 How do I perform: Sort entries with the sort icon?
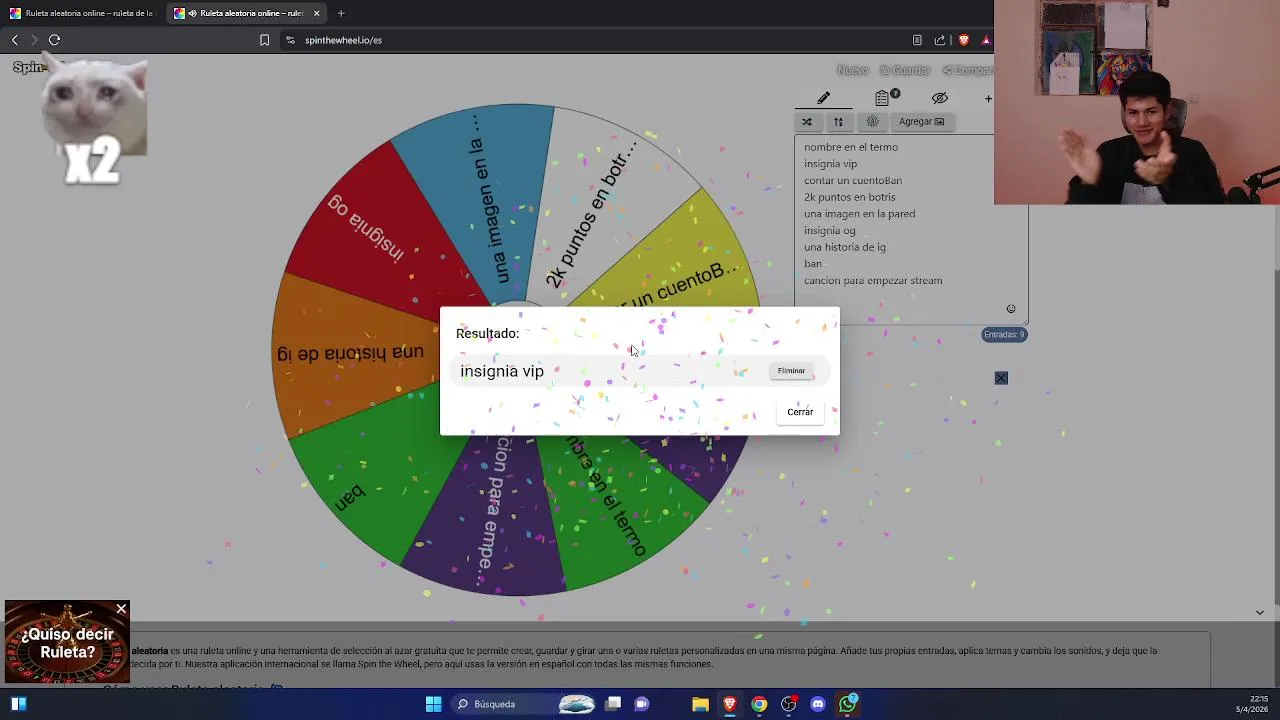click(838, 122)
